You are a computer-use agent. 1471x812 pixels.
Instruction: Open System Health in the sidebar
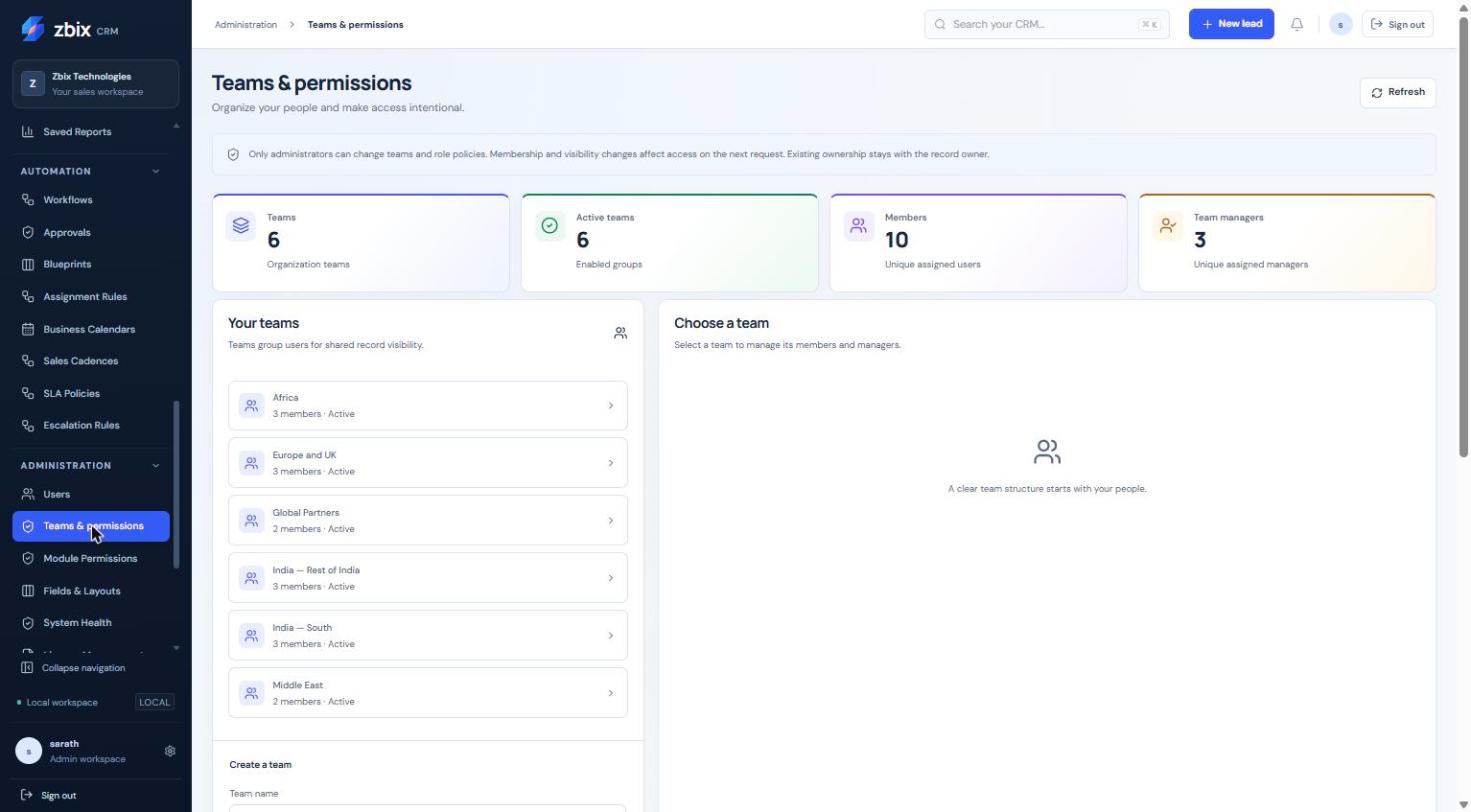click(x=91, y=623)
